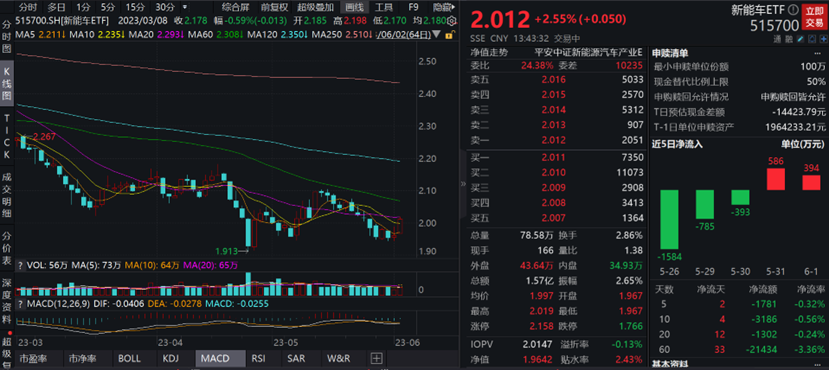
Task: Click the 卖五 price 2.016
Action: [554, 80]
